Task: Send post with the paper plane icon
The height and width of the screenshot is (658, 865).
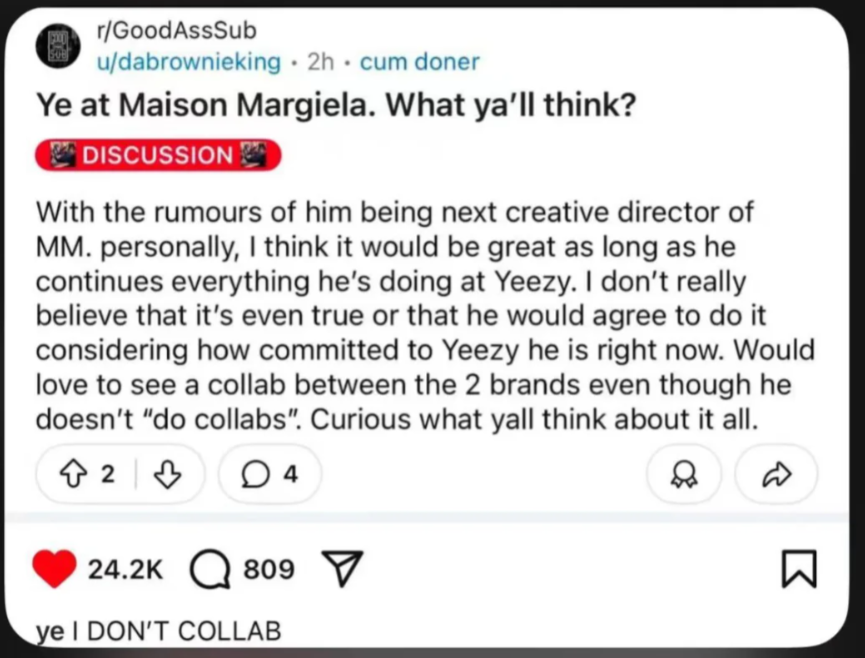Action: pyautogui.click(x=343, y=568)
